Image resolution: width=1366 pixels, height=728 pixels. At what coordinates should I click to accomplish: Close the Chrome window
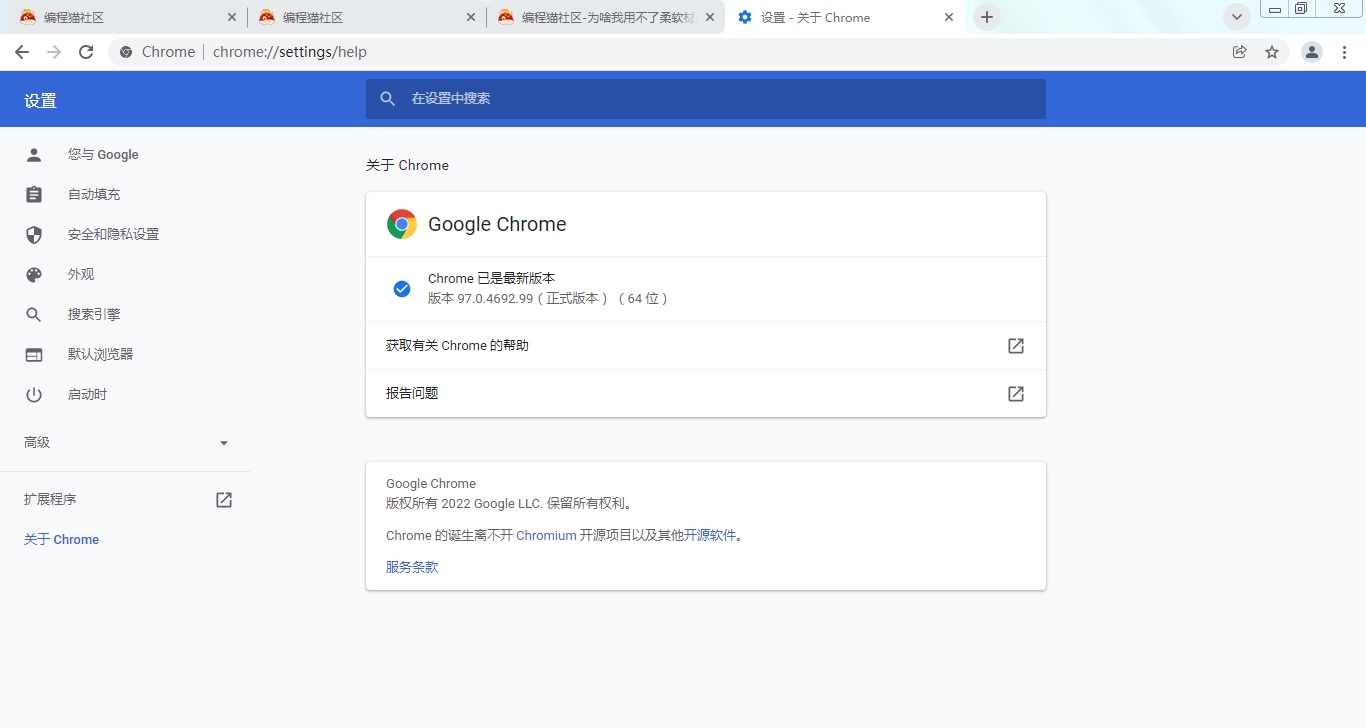pos(1339,9)
